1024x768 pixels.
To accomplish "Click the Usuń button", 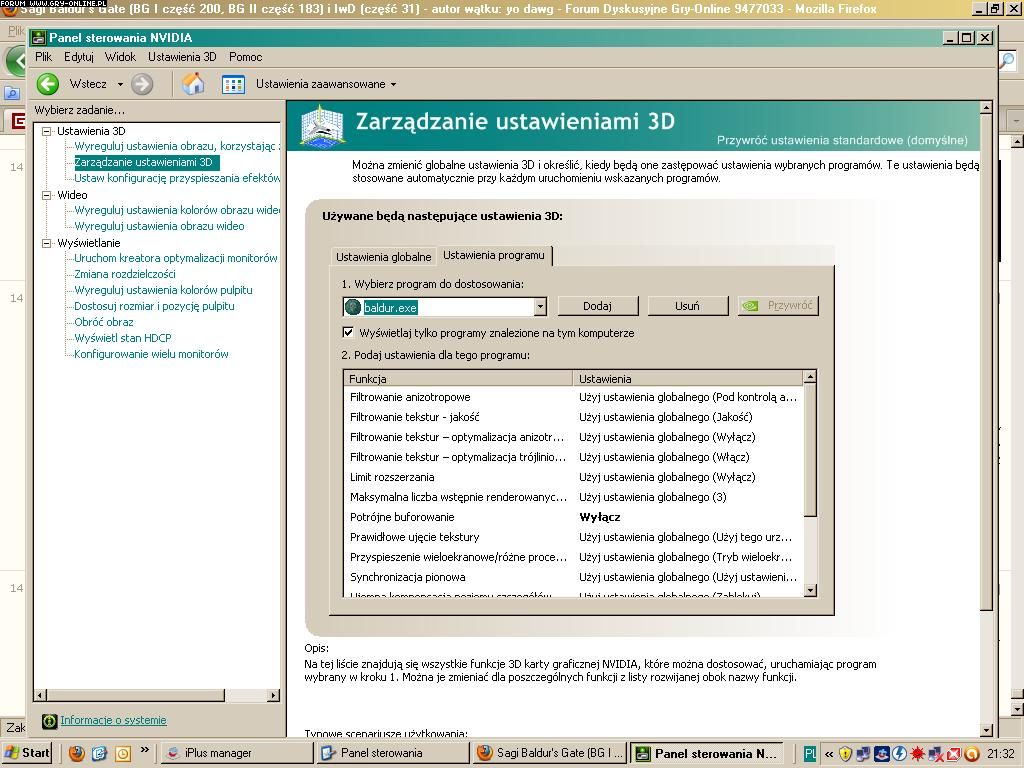I will (687, 306).
